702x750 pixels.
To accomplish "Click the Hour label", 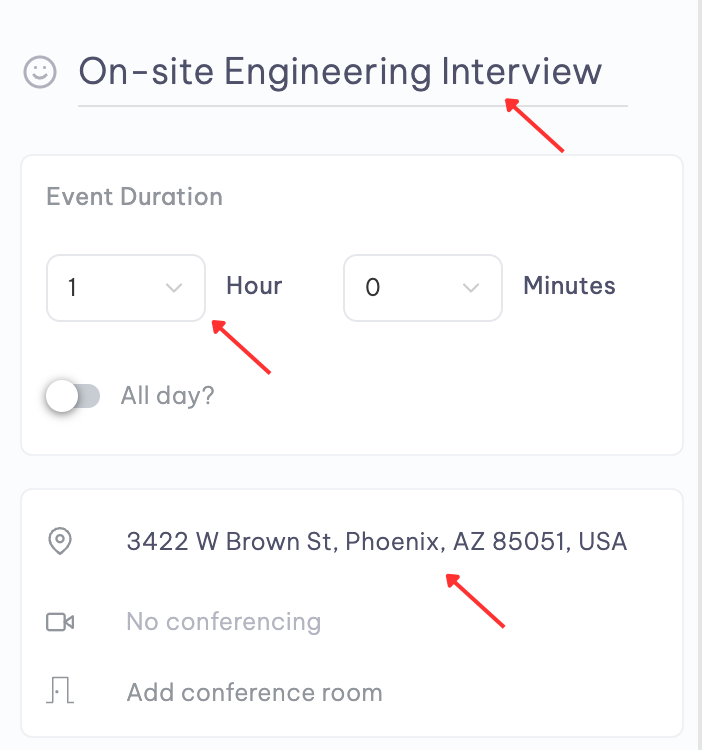I will tap(254, 286).
